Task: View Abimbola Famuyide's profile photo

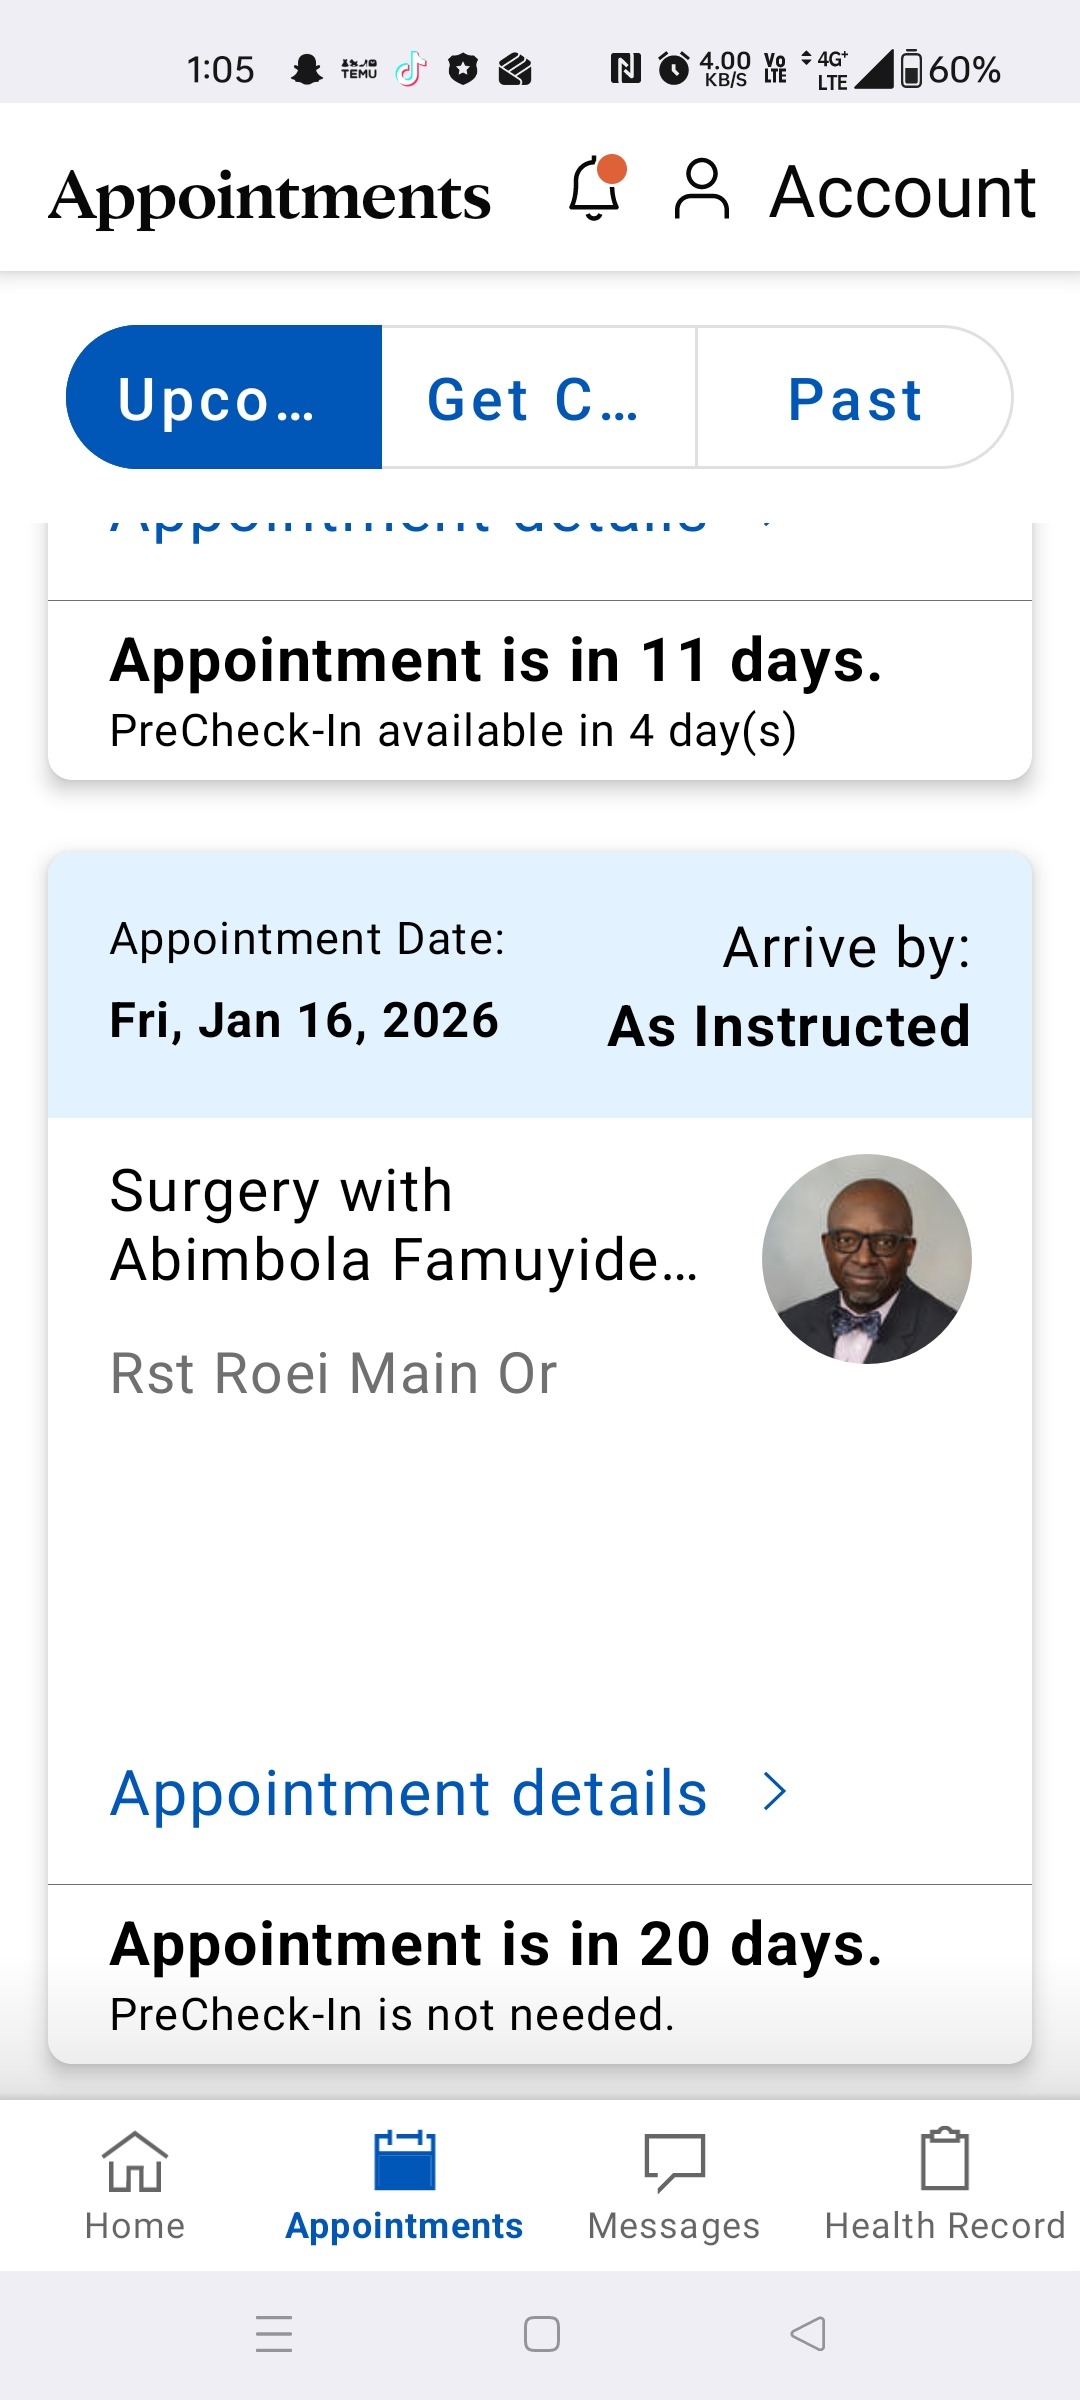Action: 866,1259
